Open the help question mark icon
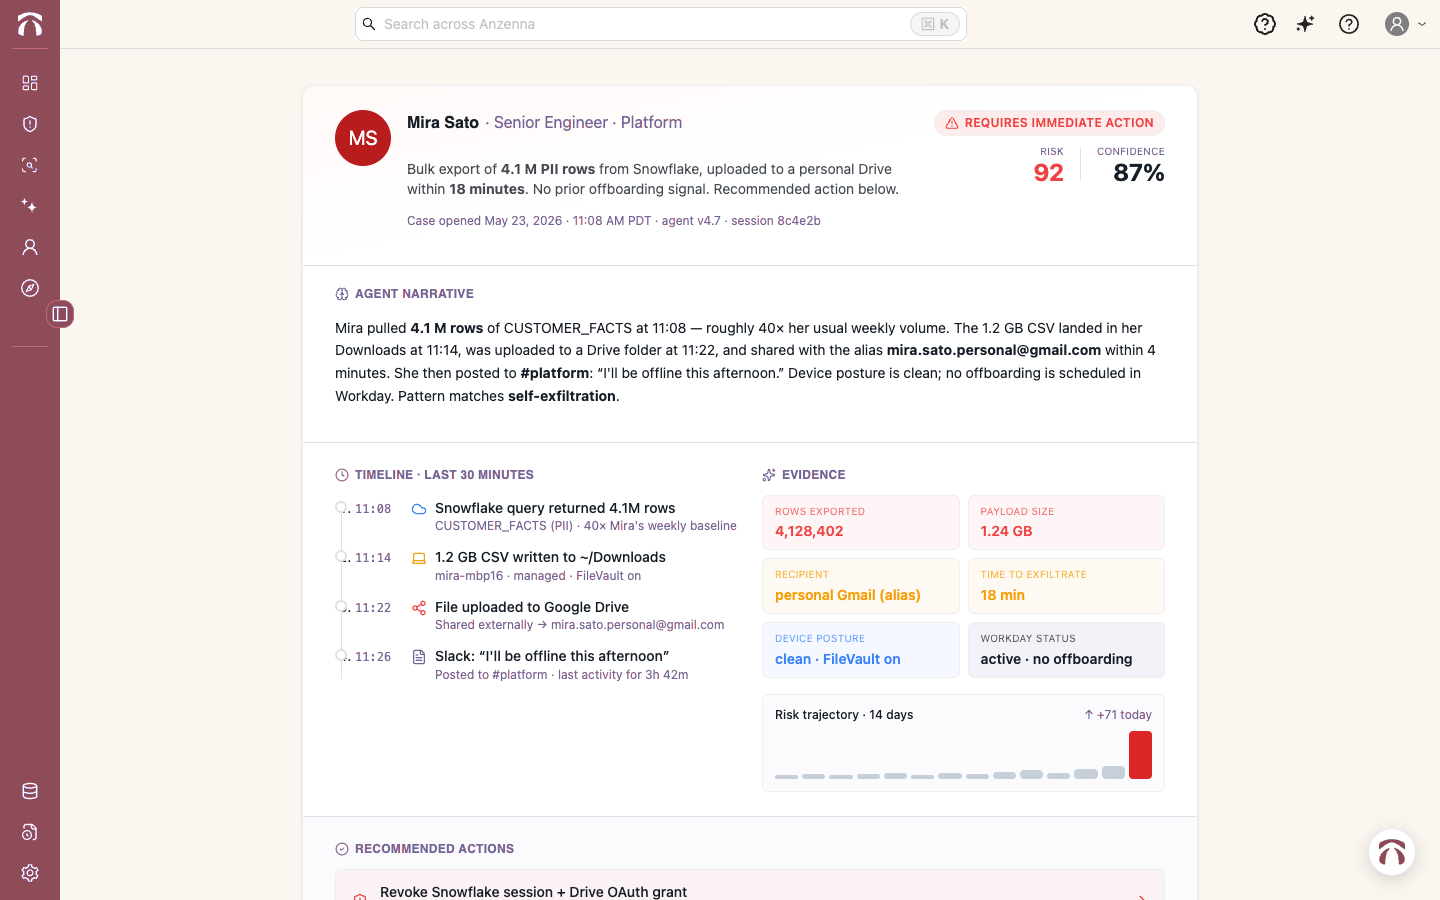The height and width of the screenshot is (900, 1440). coord(1349,24)
